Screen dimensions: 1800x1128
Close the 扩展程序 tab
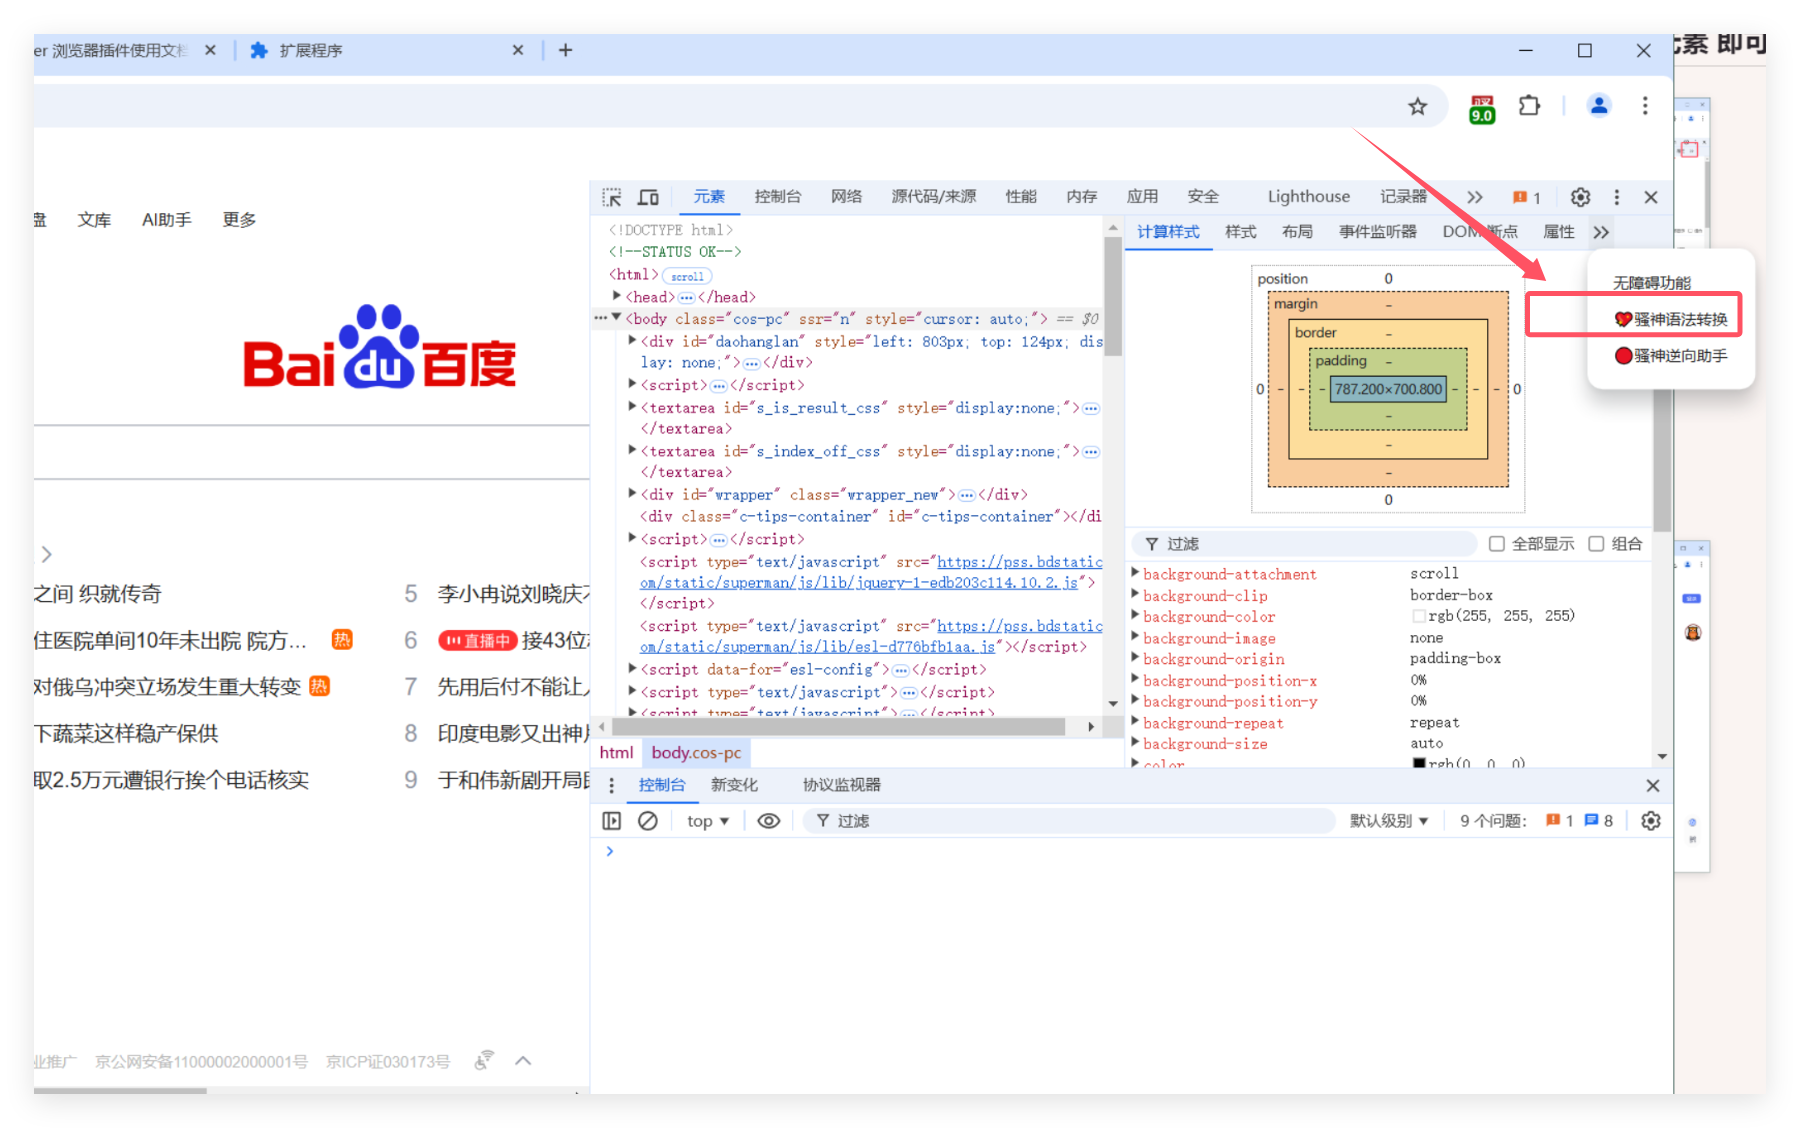(518, 50)
